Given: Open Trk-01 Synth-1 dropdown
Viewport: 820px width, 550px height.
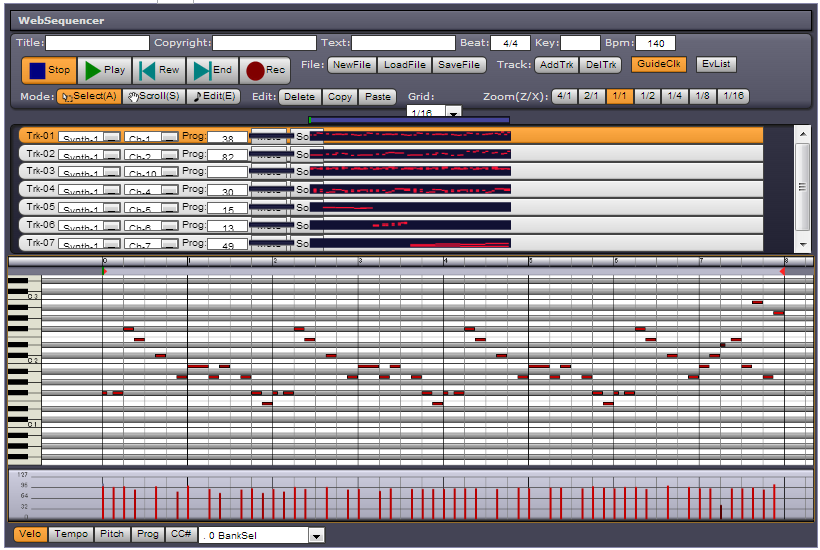Looking at the screenshot, I should coord(112,138).
